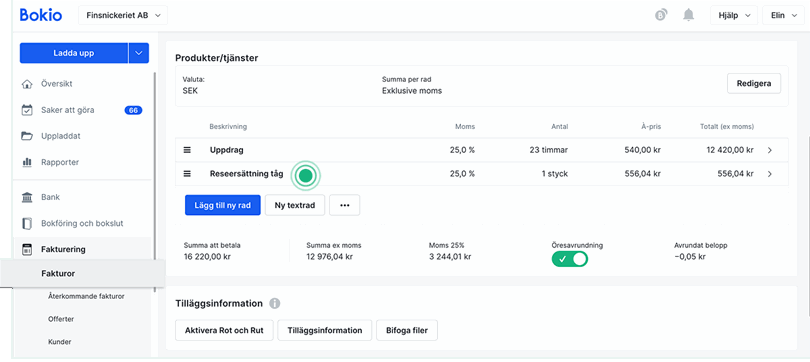Click the Fakturering invoice icon
810x362 pixels.
click(27, 249)
